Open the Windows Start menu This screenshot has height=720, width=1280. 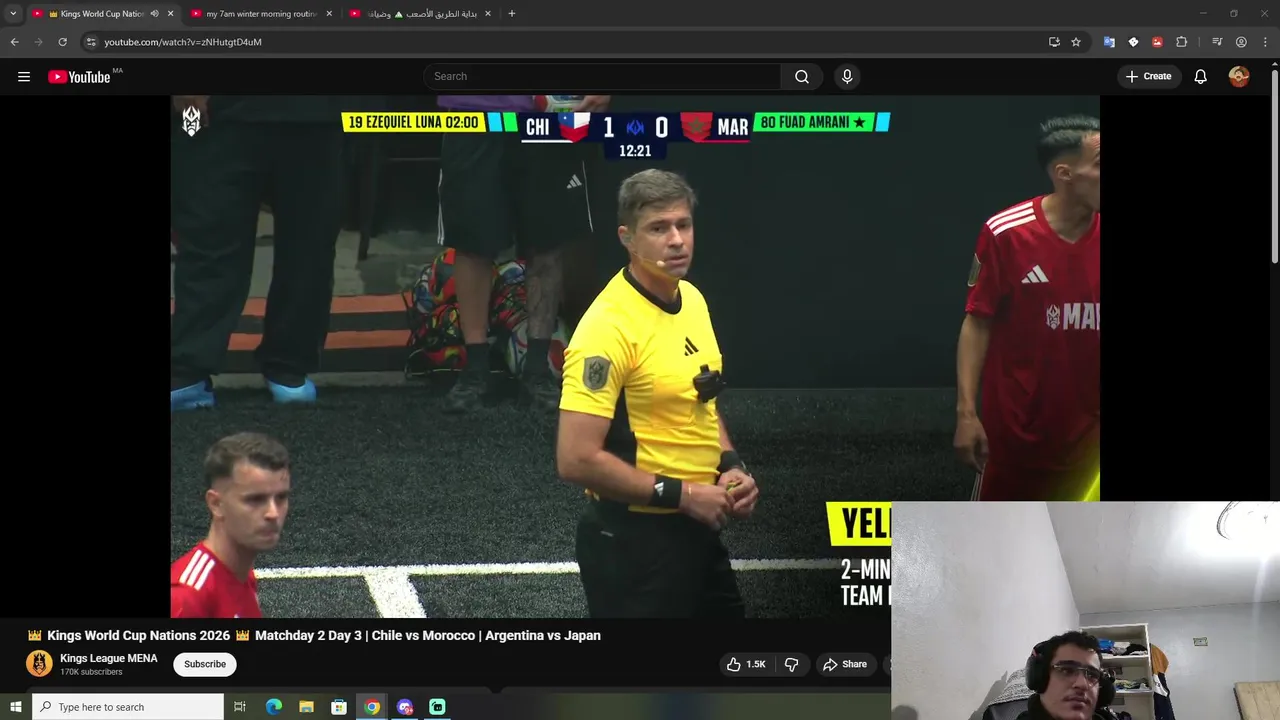pos(15,707)
